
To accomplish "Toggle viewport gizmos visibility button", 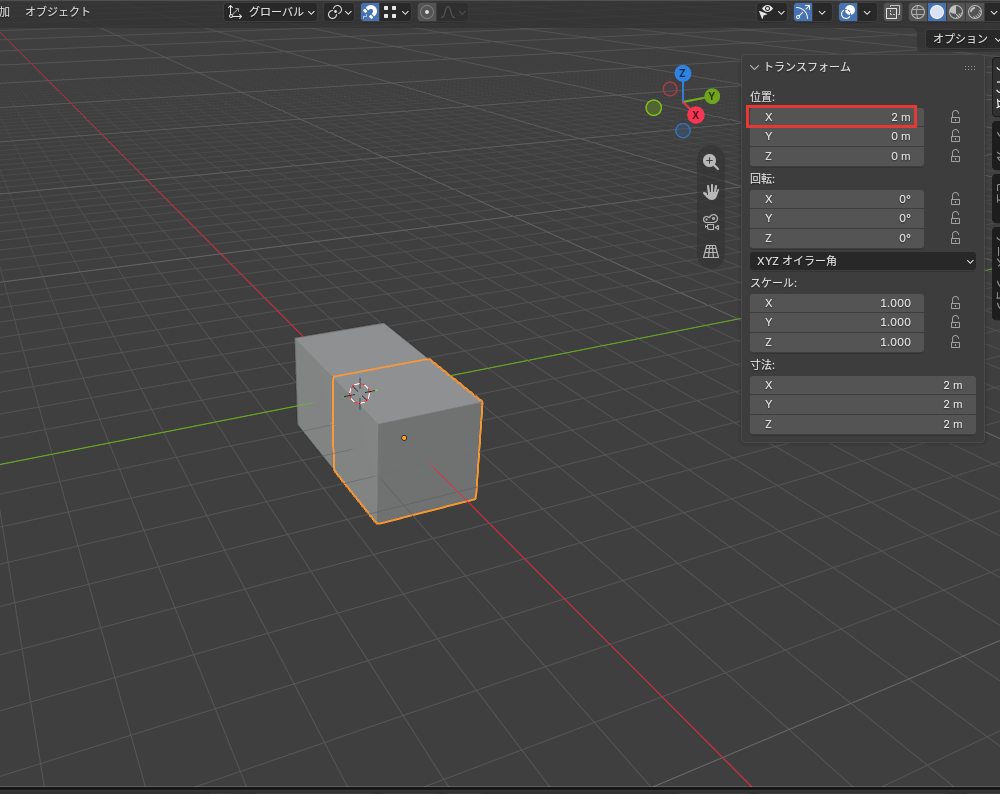I will pyautogui.click(x=803, y=12).
